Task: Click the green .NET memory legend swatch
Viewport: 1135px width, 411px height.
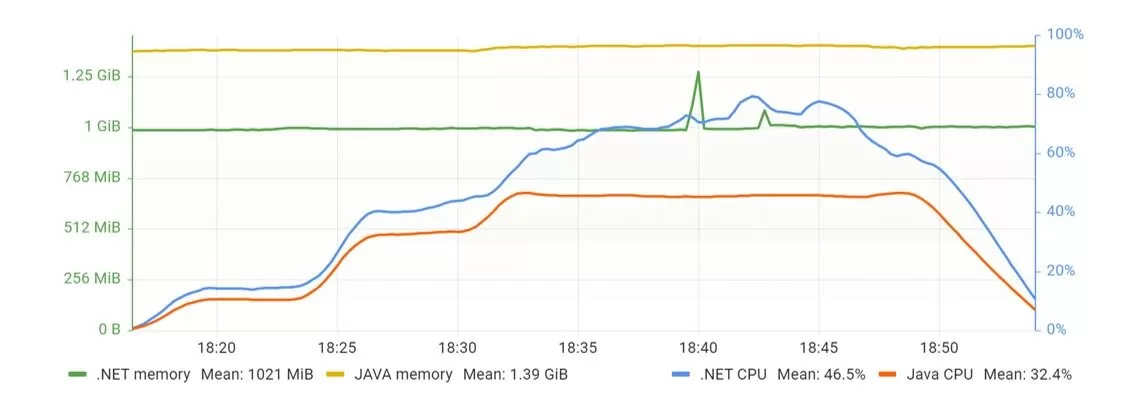Action: click(77, 374)
